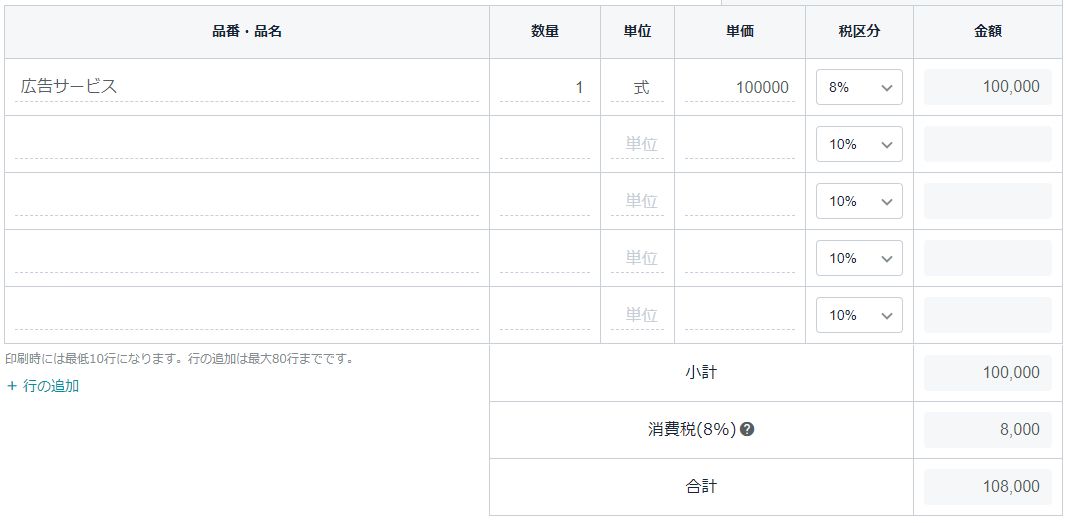Click the 小計 subtotal amount box

coord(987,373)
